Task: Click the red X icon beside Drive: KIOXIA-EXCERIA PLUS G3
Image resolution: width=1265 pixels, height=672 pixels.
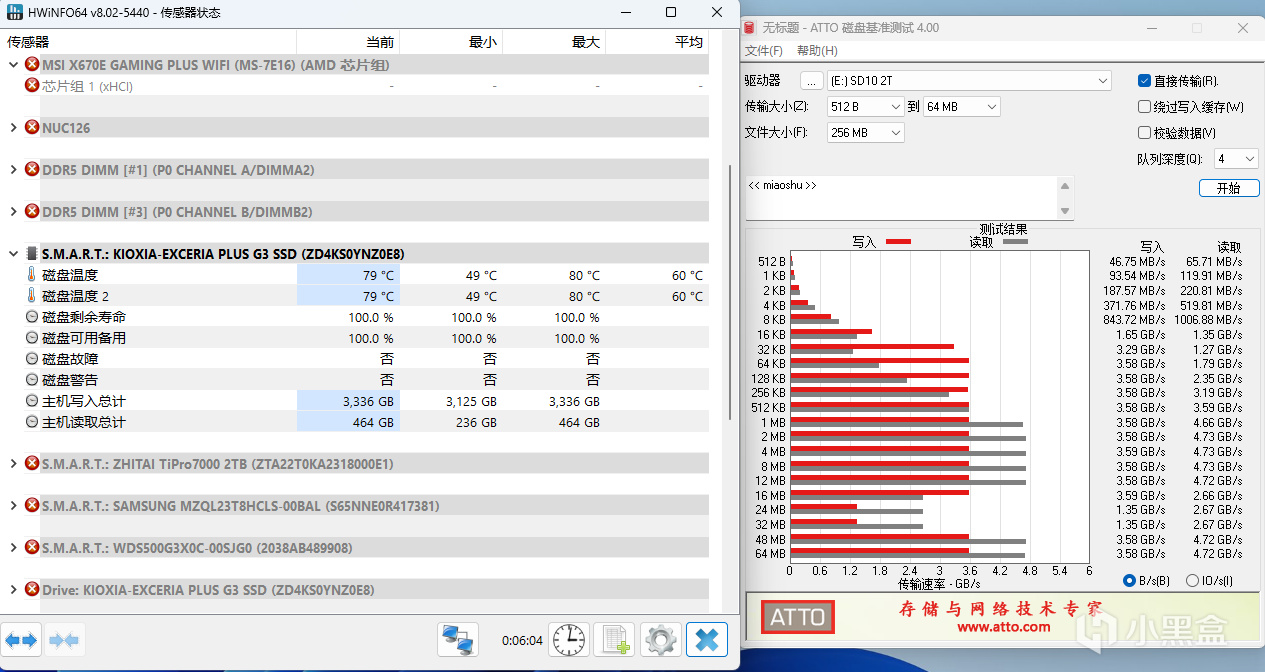Action: (x=32, y=590)
